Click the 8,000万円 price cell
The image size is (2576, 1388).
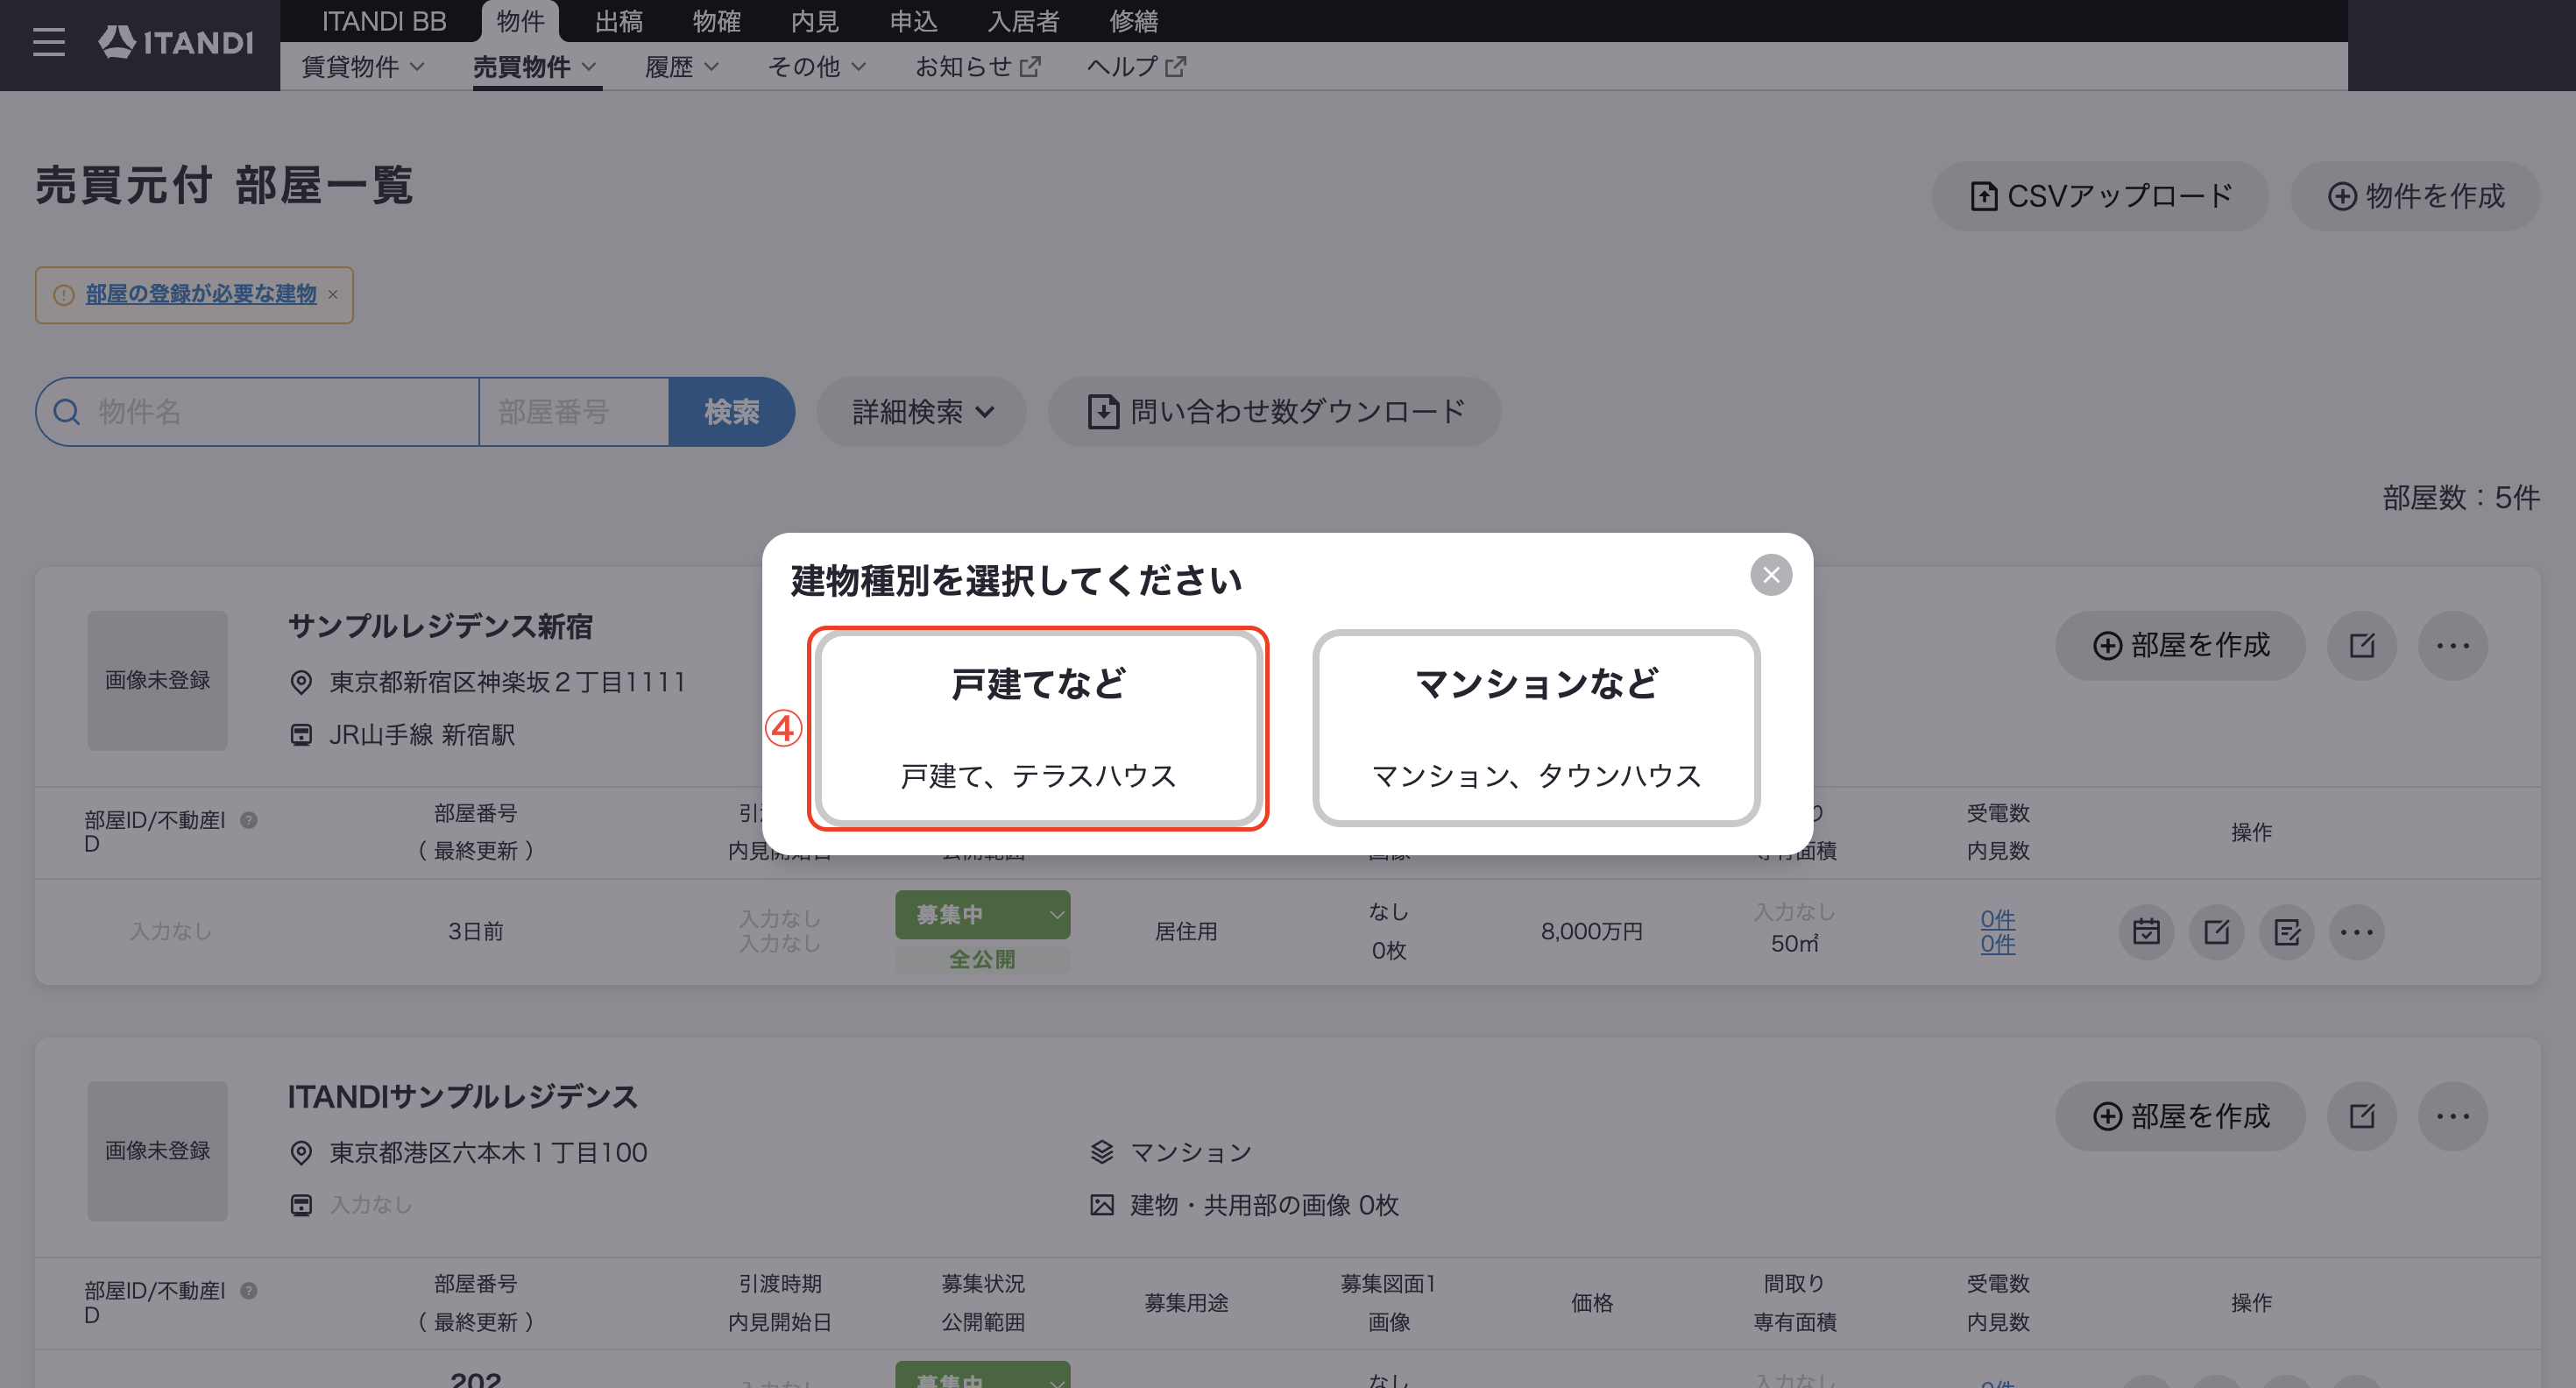click(1591, 932)
